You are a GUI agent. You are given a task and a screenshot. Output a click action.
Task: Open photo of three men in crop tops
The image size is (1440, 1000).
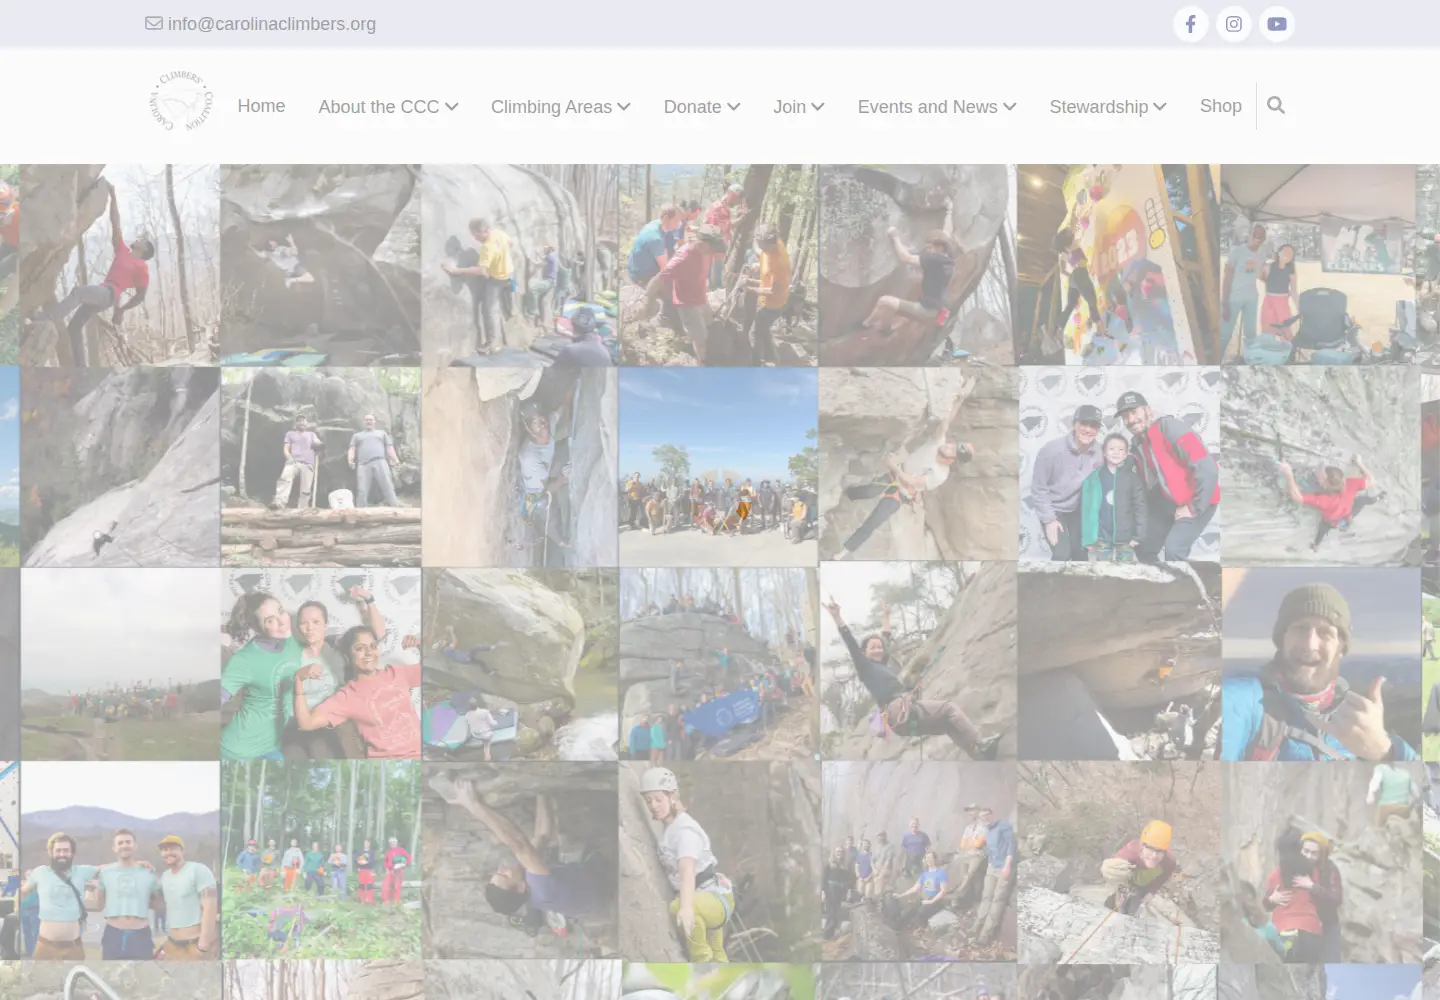(119, 860)
